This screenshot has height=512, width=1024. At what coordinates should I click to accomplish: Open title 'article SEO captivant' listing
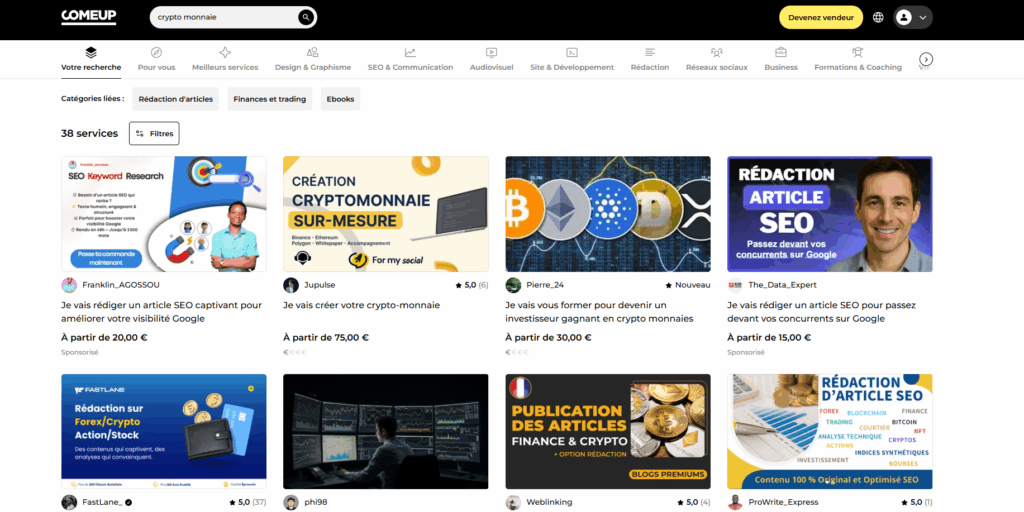[161, 312]
